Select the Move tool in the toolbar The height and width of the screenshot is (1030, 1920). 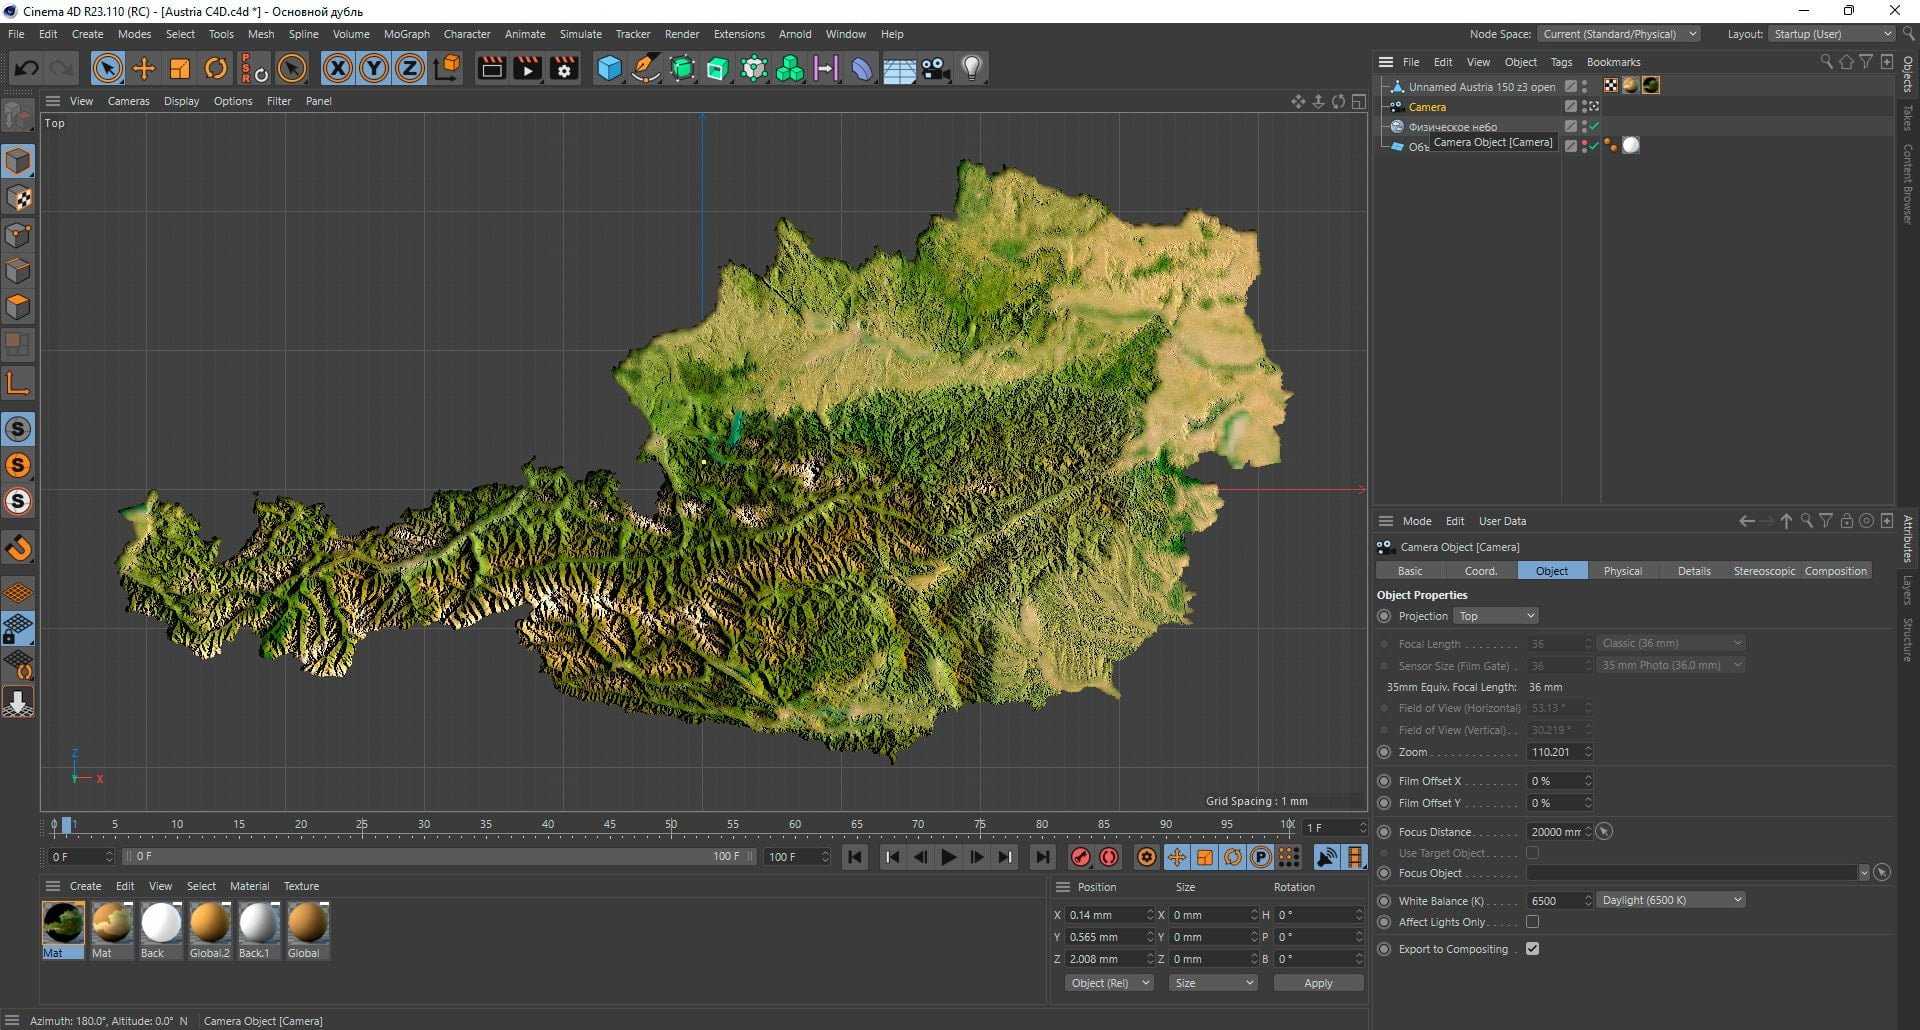(x=144, y=68)
